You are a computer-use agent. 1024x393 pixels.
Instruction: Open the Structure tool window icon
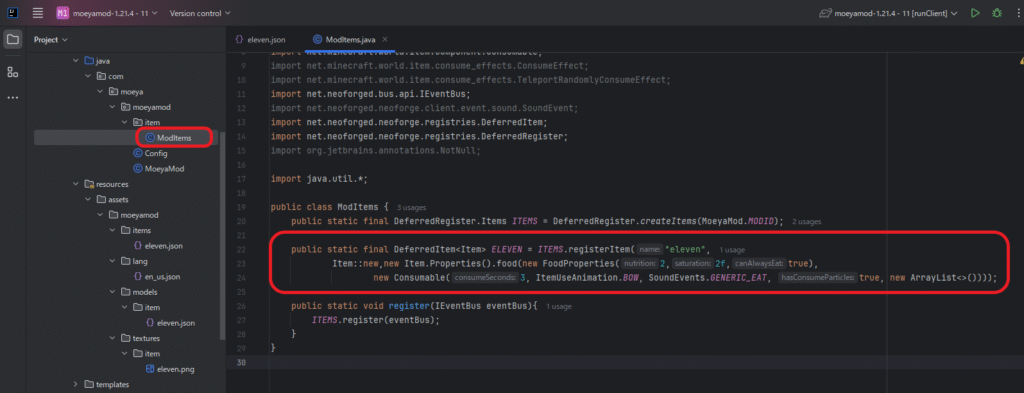12,72
